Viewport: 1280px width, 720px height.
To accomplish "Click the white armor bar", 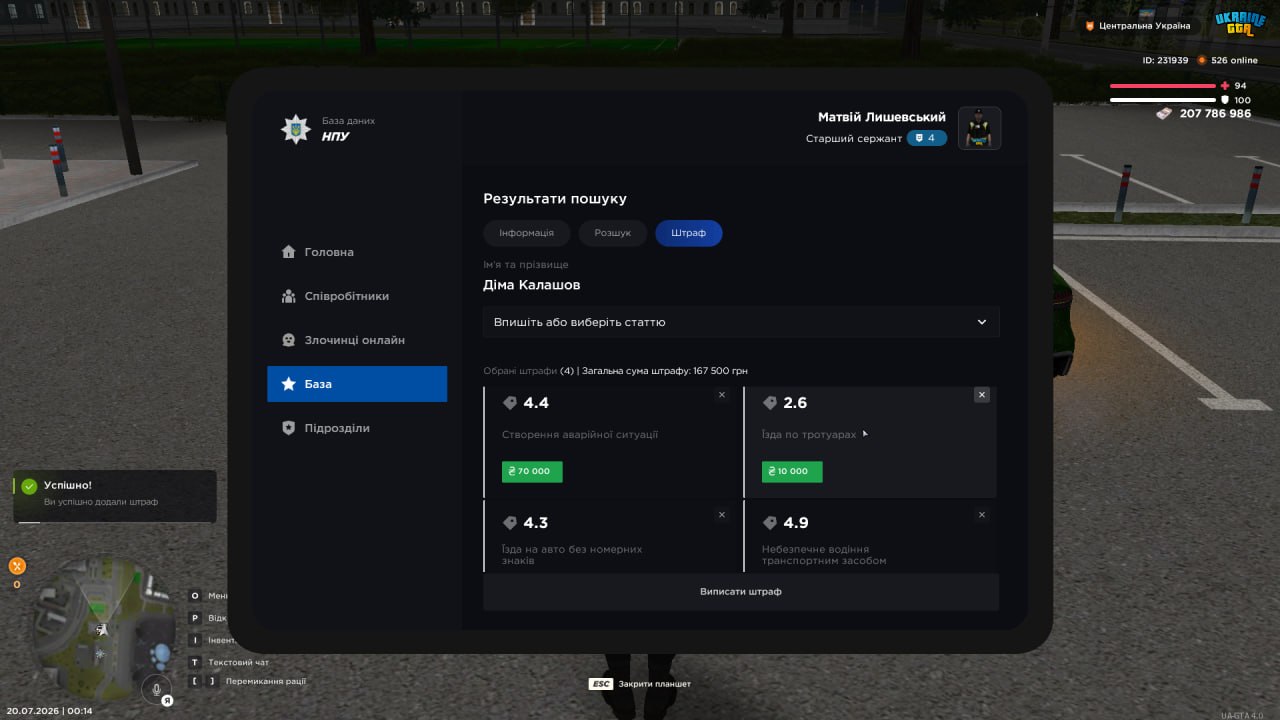I will [1163, 100].
